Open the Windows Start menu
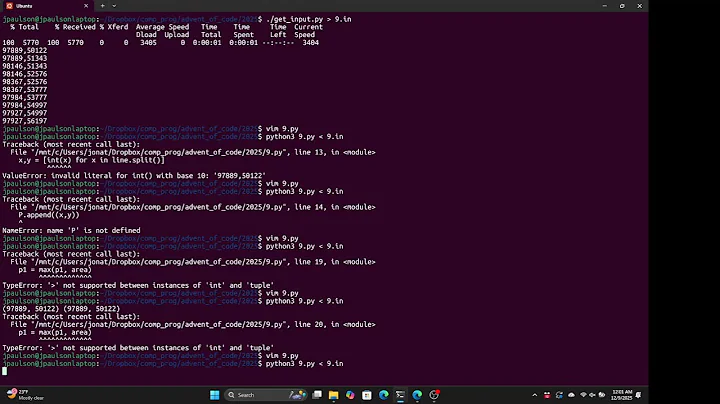720x404 pixels. [x=214, y=395]
